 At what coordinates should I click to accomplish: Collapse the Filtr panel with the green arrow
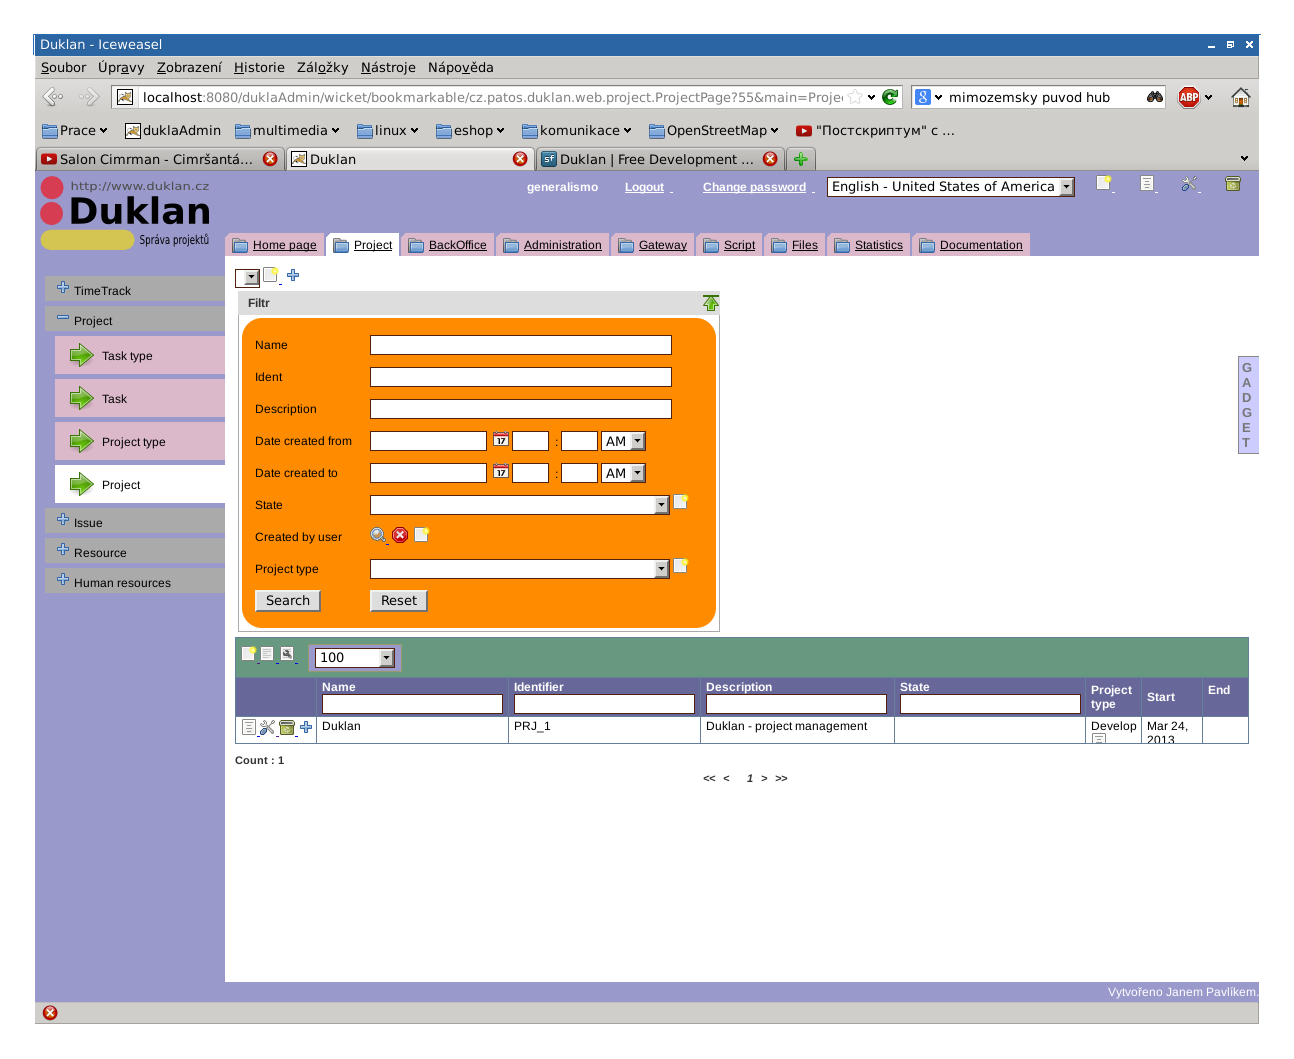pos(711,302)
